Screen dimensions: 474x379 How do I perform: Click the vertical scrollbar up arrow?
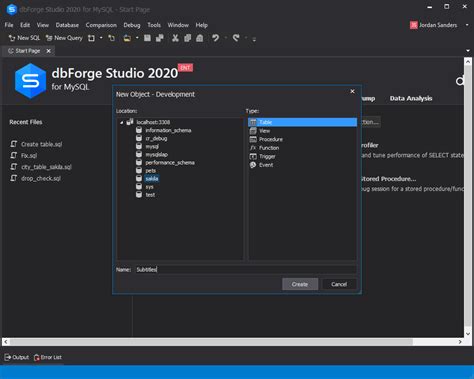click(x=468, y=62)
